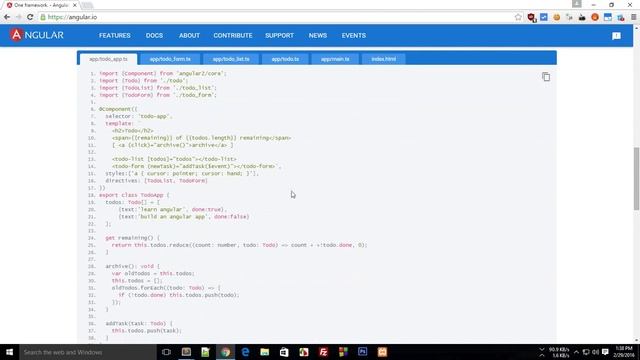Open Windows Store from taskbar

coord(284,352)
